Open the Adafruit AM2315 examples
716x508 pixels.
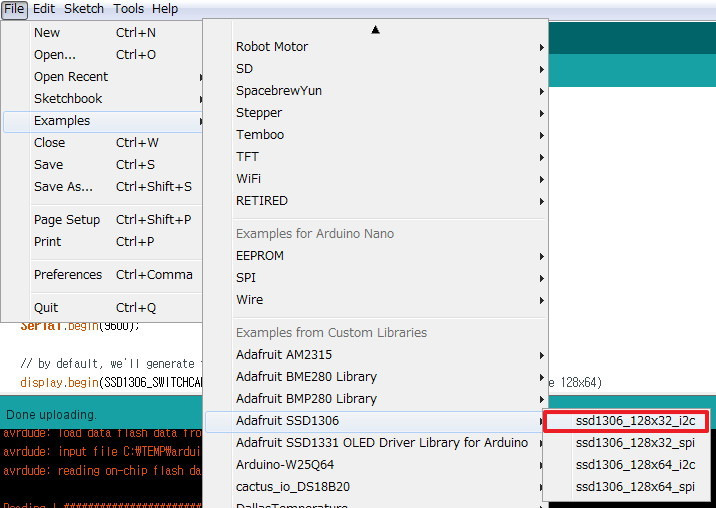(375, 355)
